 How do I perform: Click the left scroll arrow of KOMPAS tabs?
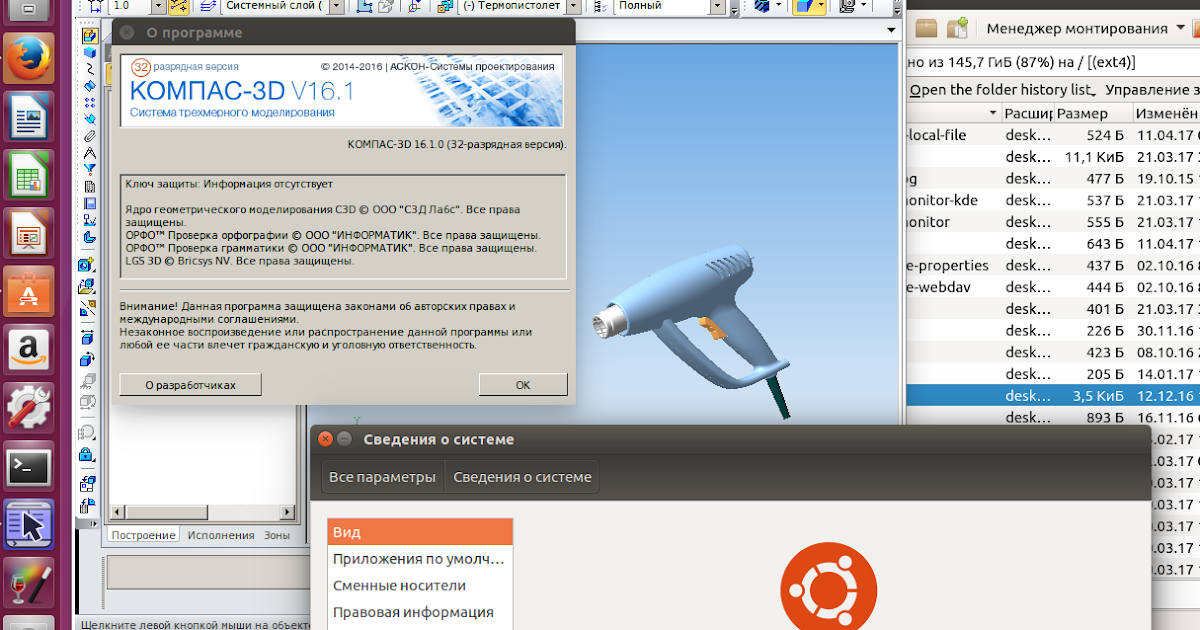[x=117, y=511]
